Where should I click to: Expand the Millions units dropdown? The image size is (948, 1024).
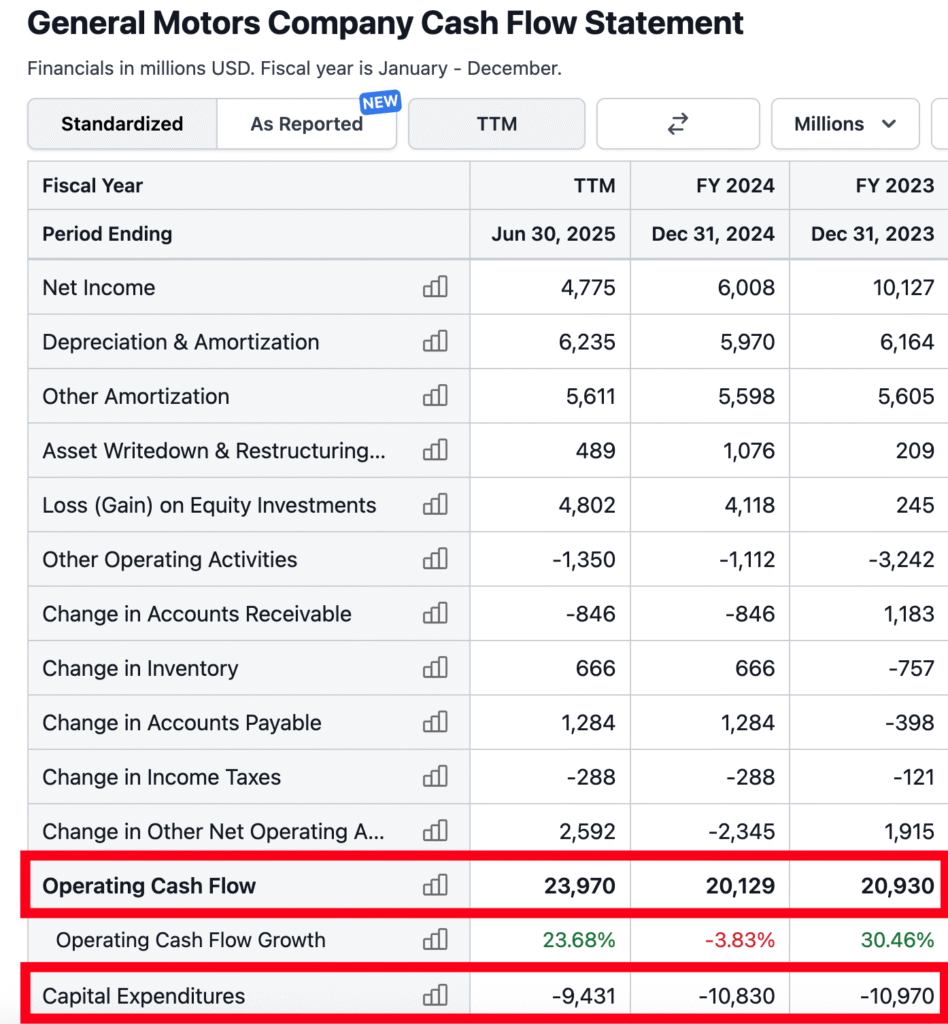pos(845,124)
